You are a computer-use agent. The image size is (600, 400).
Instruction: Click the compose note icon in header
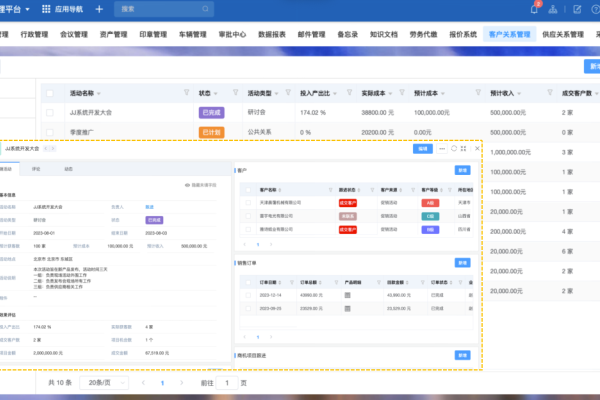coord(577,9)
